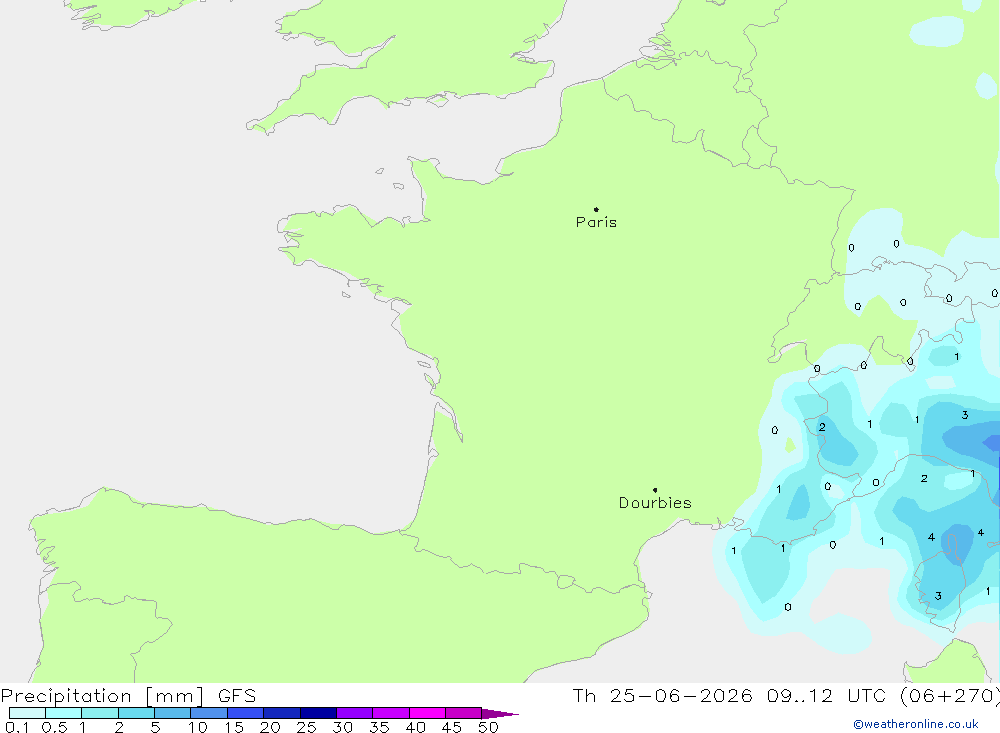Click the legend arrow tip above 50
Screen dimensions: 1000x733
pyautogui.click(x=500, y=714)
